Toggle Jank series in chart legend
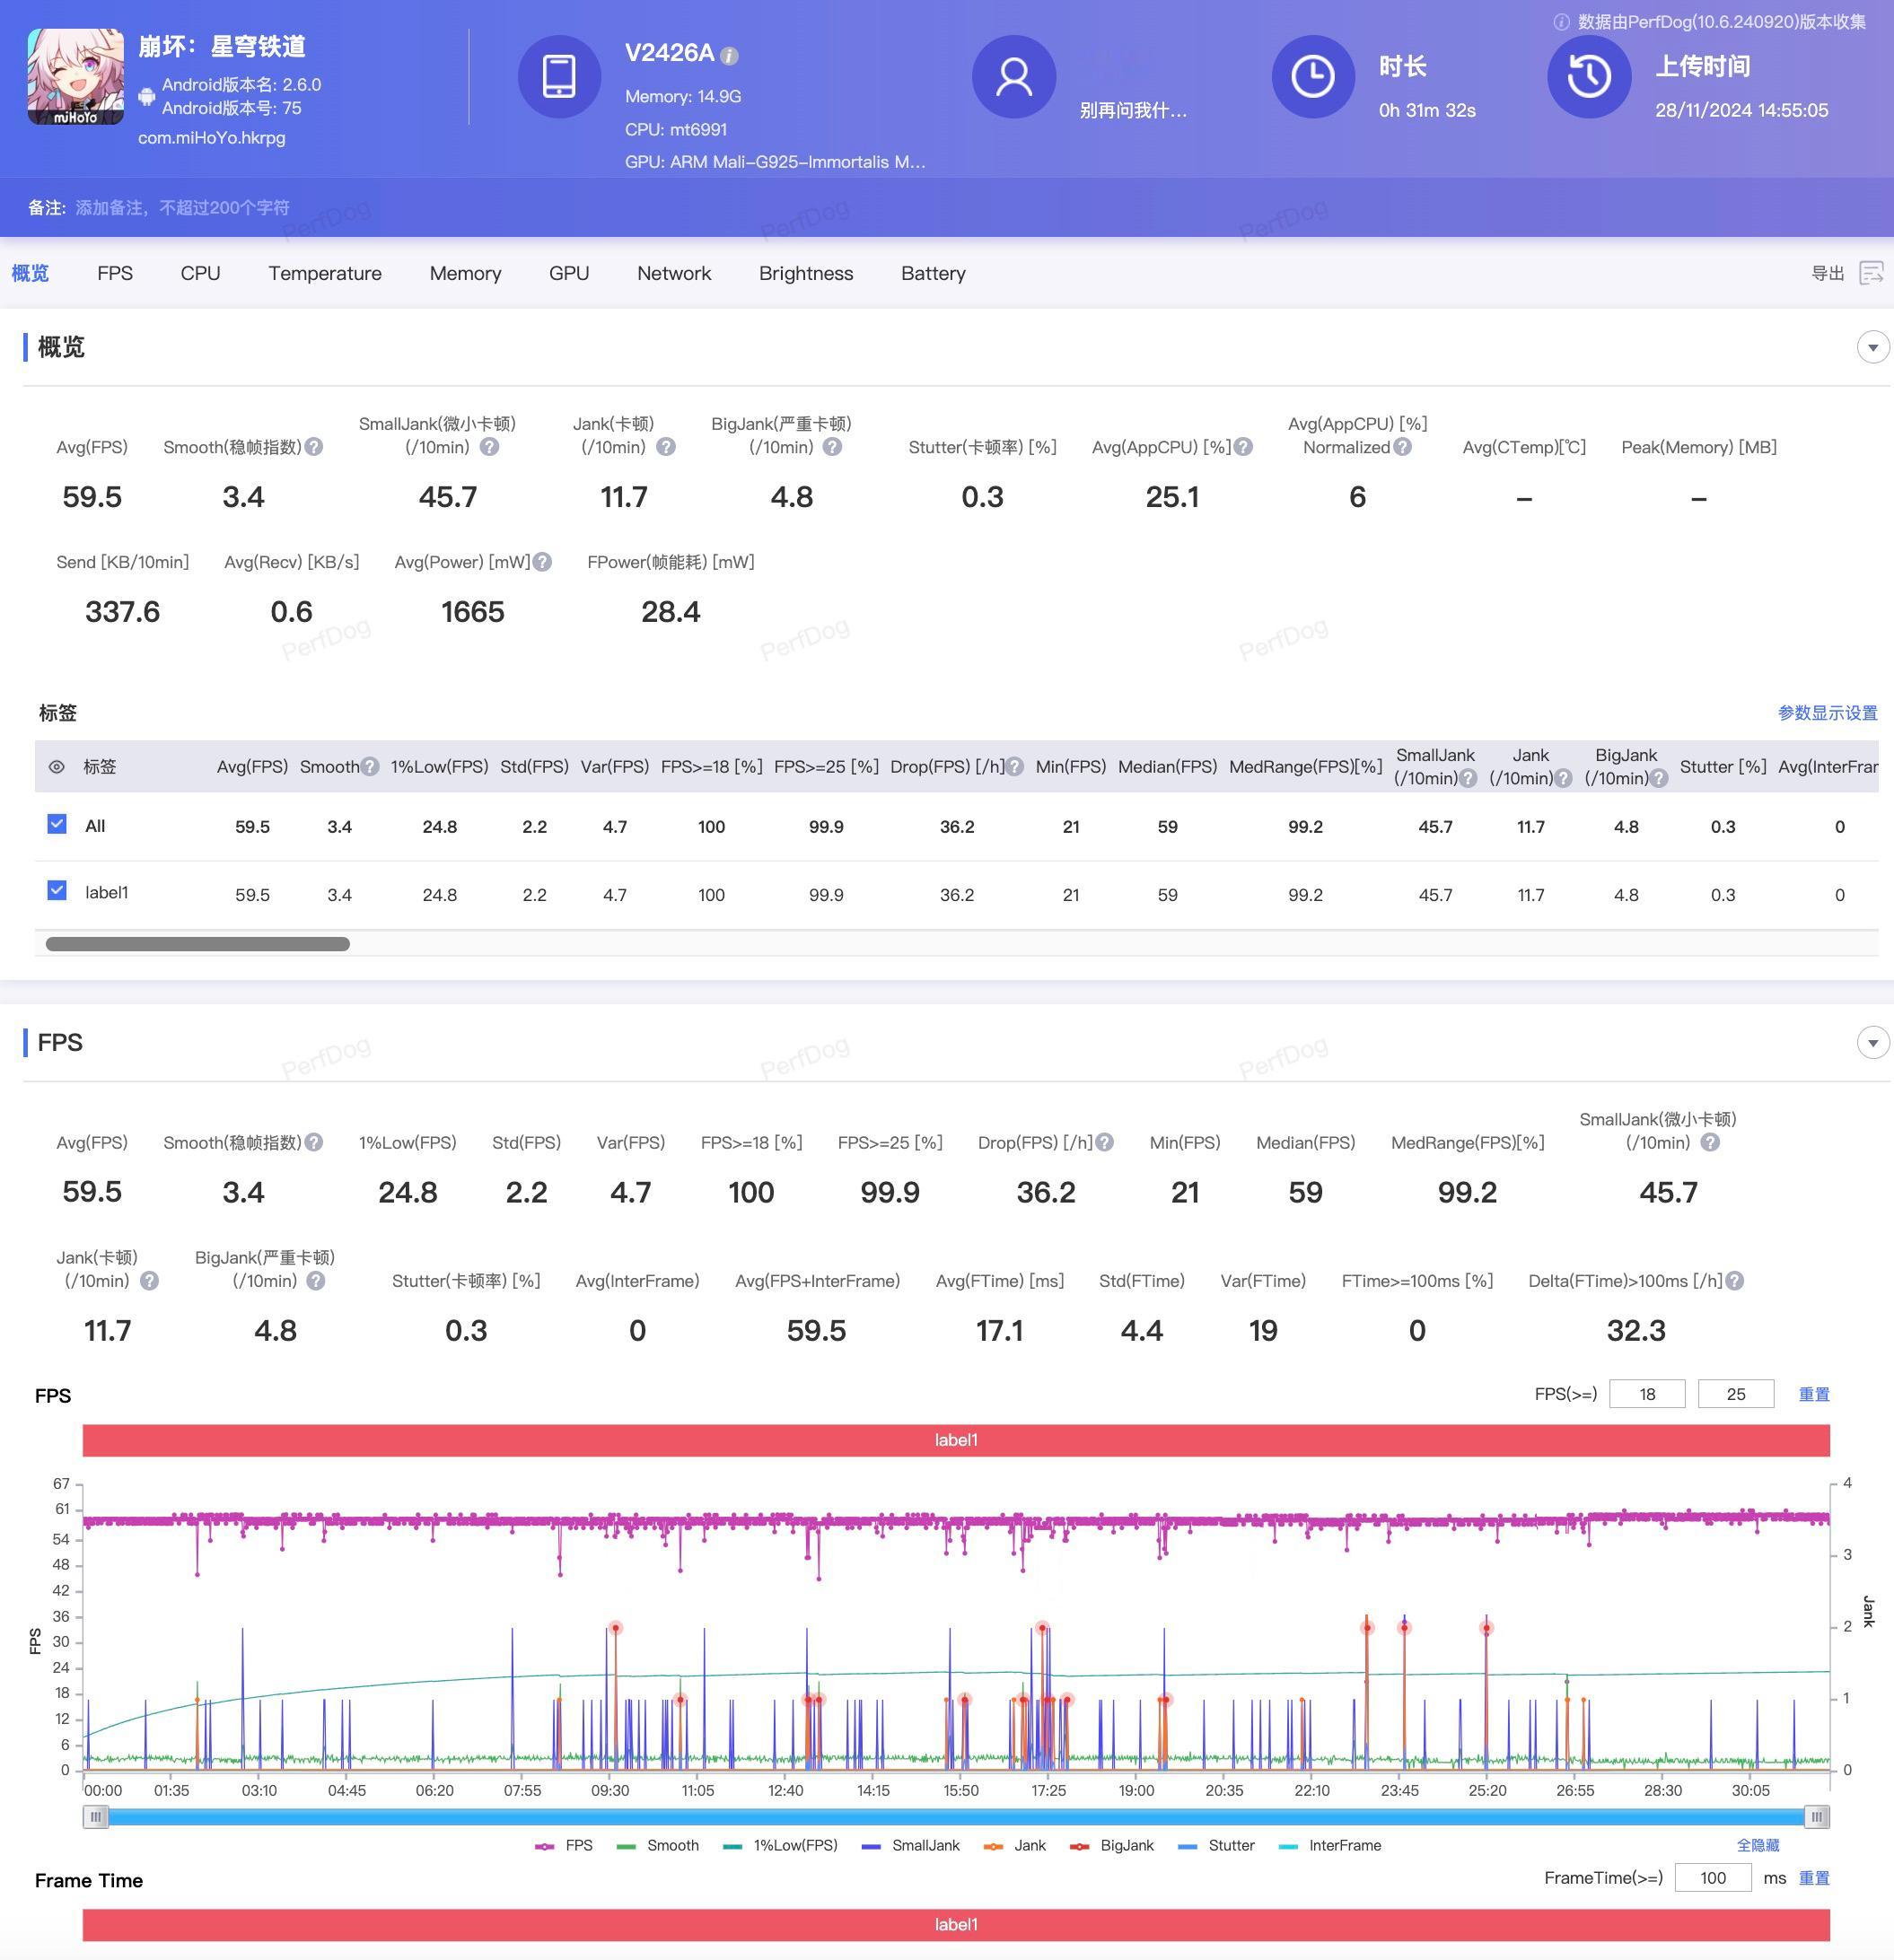 click(1015, 1845)
